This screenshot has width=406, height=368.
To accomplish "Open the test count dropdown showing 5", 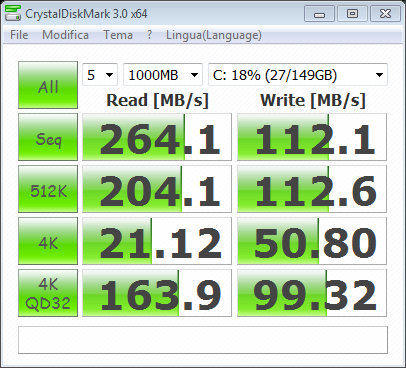I will pyautogui.click(x=100, y=75).
